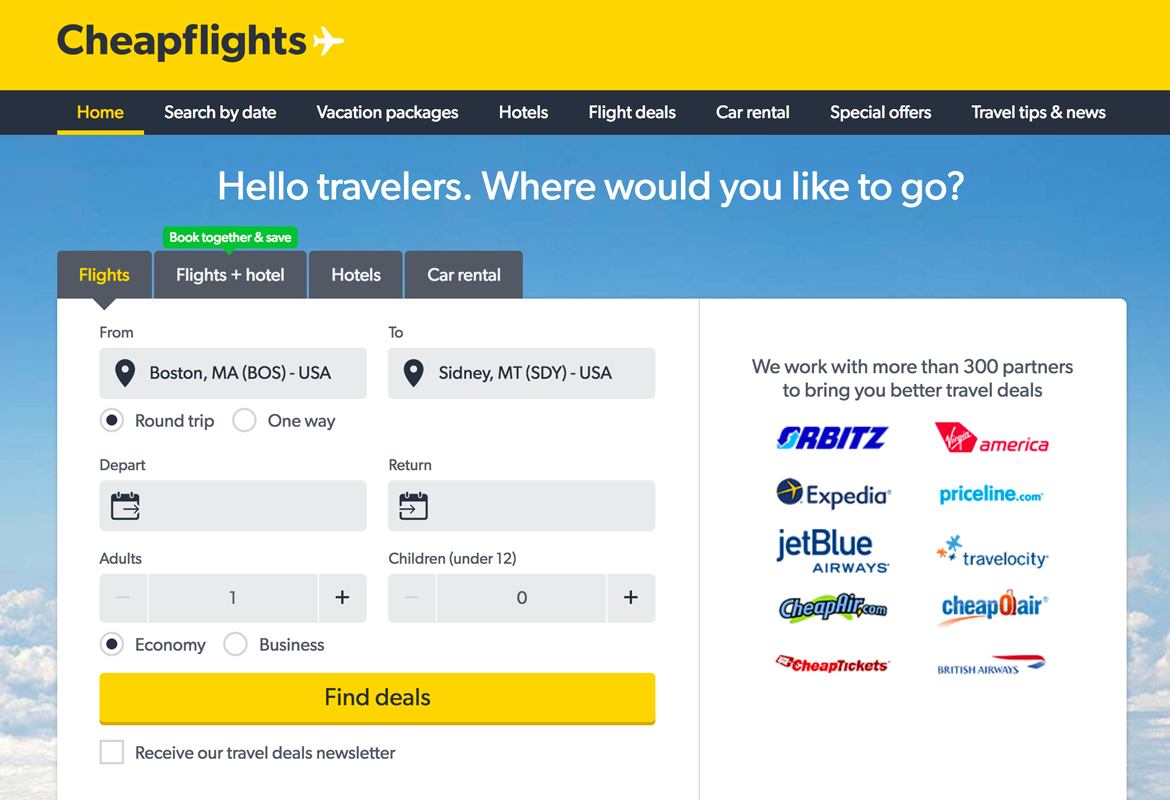Screen dimensions: 1170x800
Task: Open the Return calendar icon
Action: pos(413,506)
